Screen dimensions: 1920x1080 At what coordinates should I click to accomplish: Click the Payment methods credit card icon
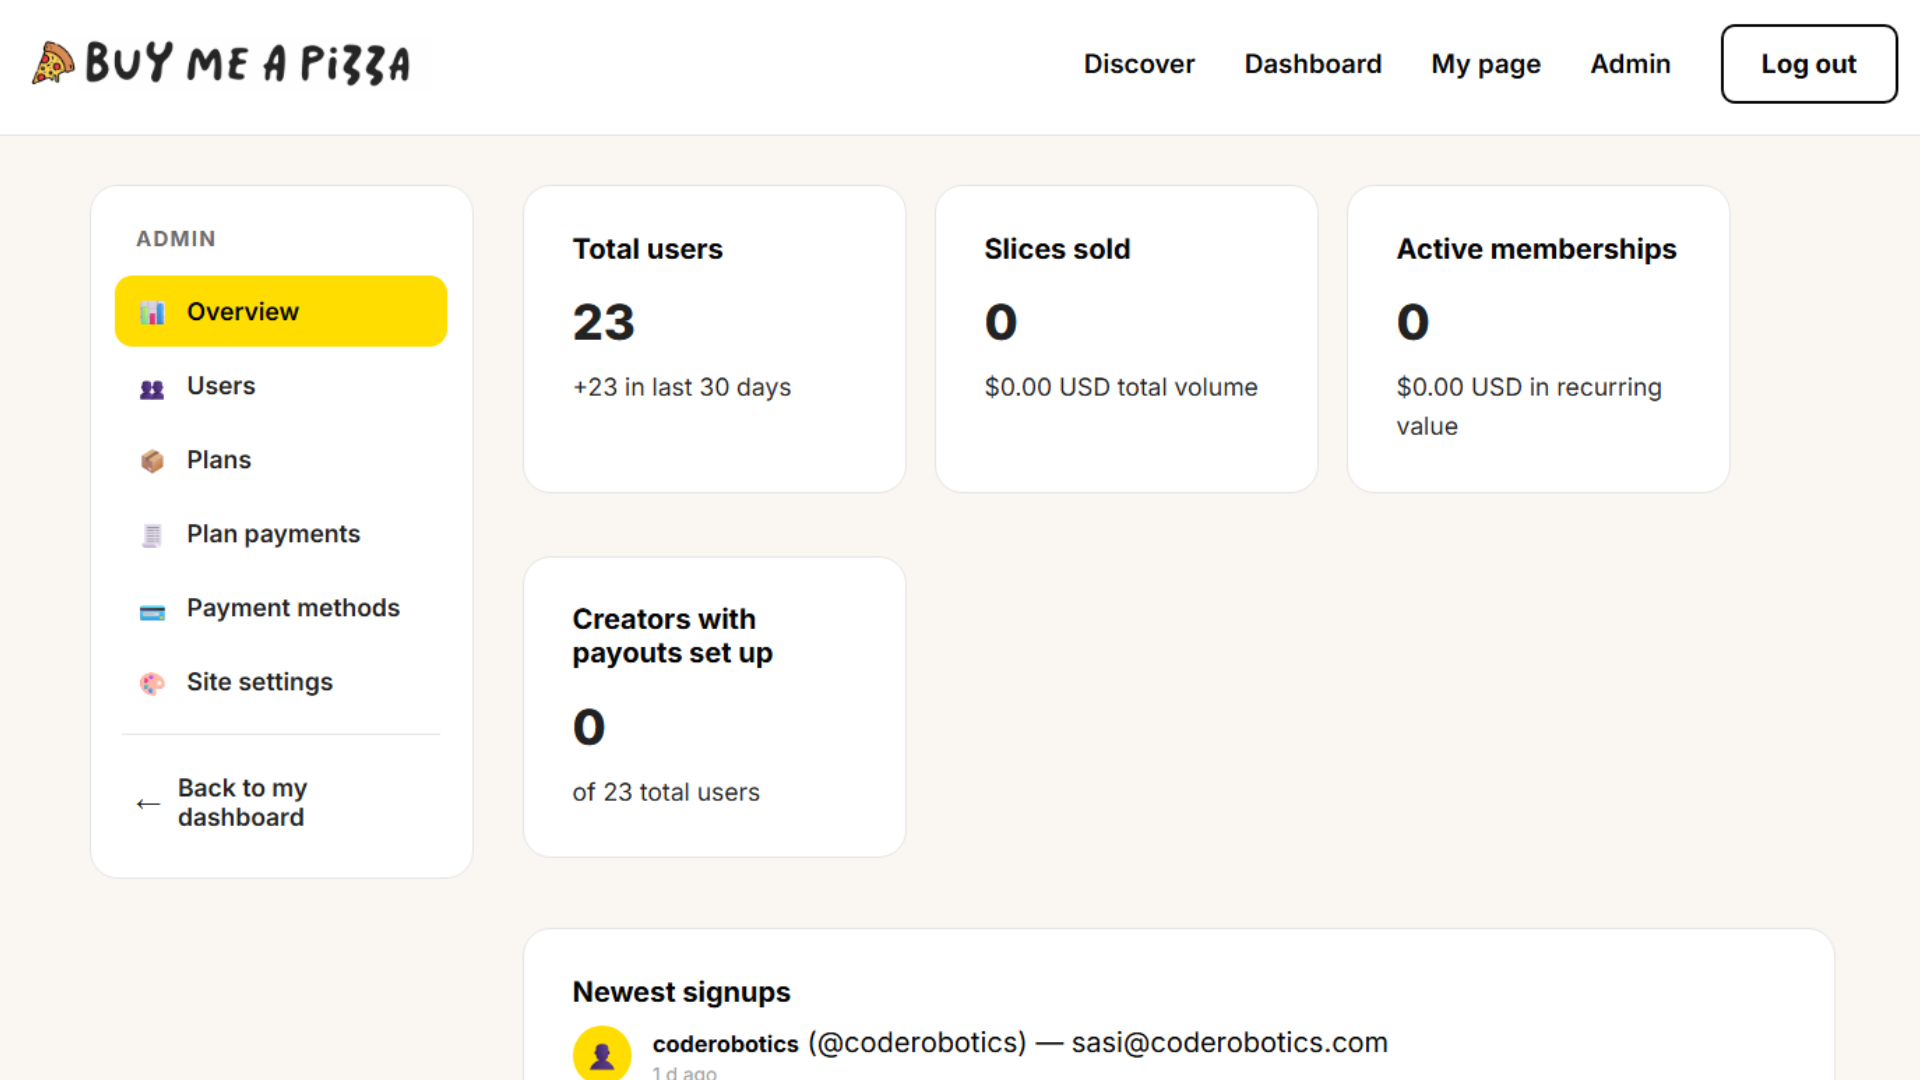click(x=152, y=611)
